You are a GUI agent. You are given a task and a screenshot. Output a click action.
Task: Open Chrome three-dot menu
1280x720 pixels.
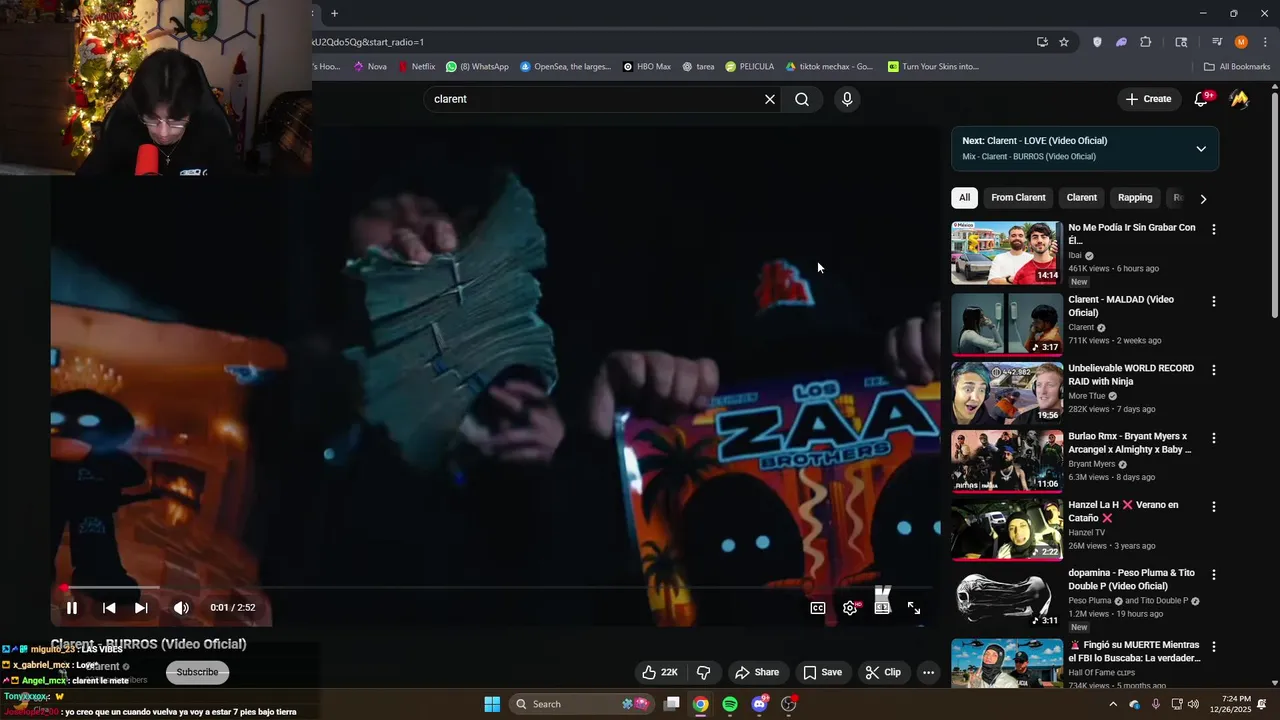coord(1265,42)
